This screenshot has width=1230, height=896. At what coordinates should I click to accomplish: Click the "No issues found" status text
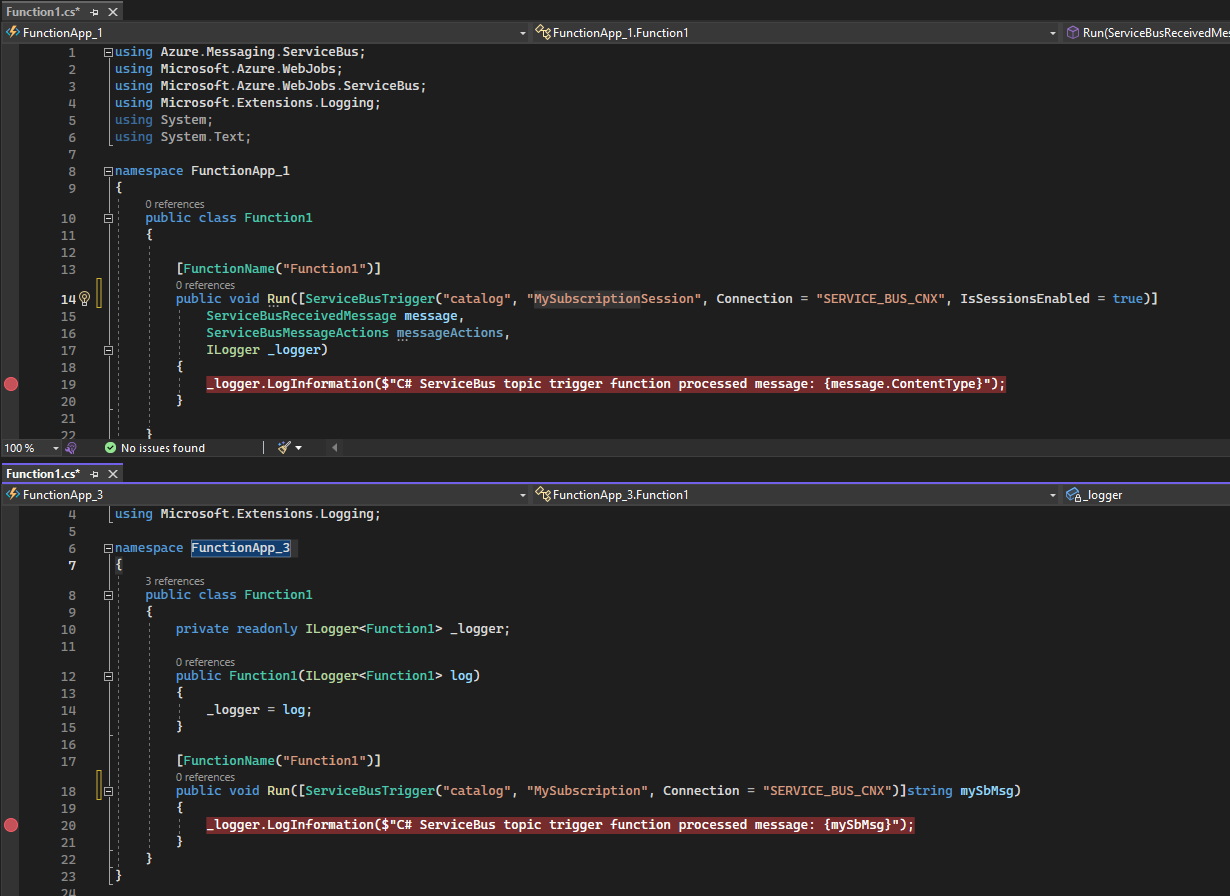(x=162, y=448)
